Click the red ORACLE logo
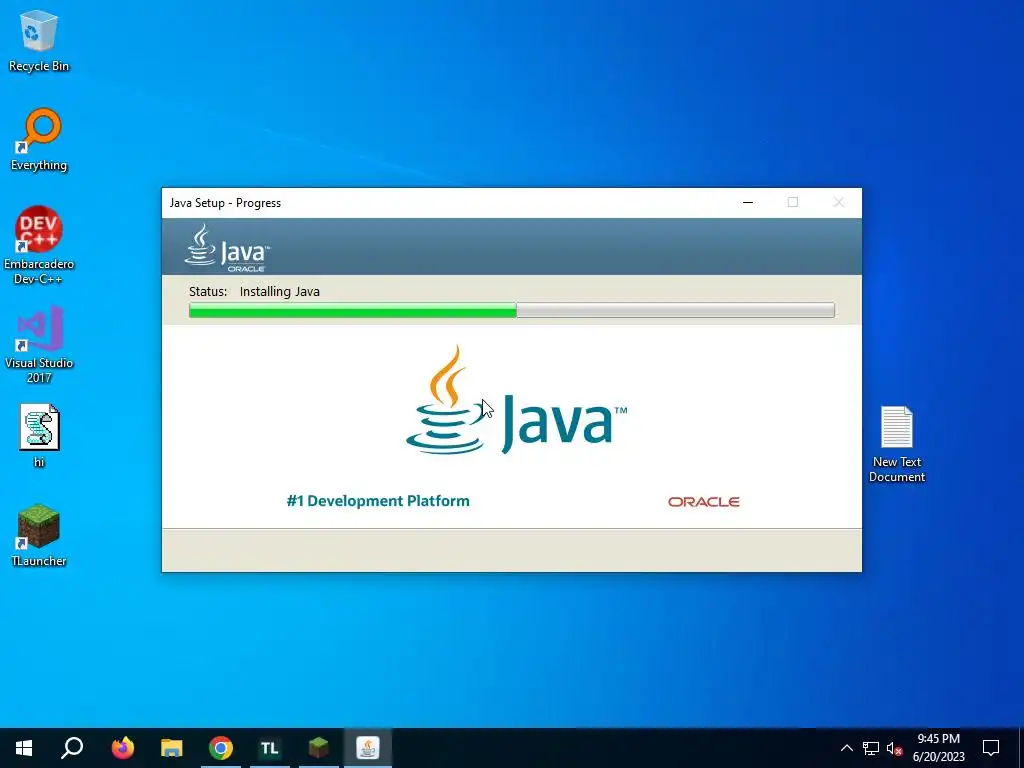 [703, 502]
